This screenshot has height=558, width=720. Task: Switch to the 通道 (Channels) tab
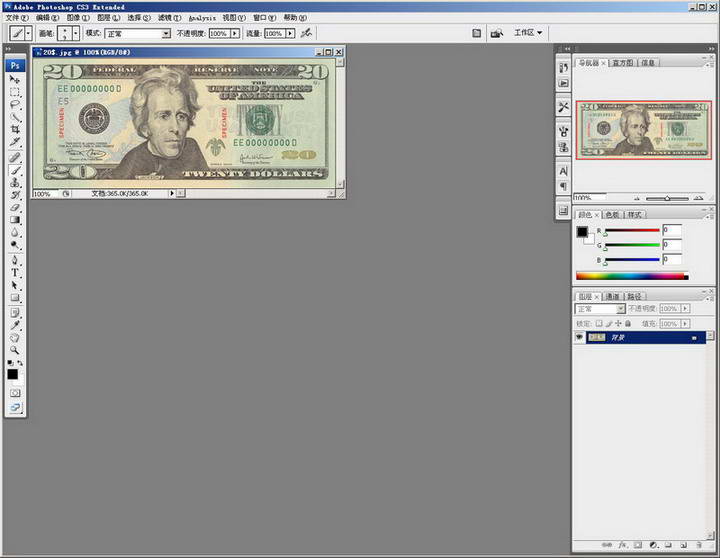coord(613,296)
